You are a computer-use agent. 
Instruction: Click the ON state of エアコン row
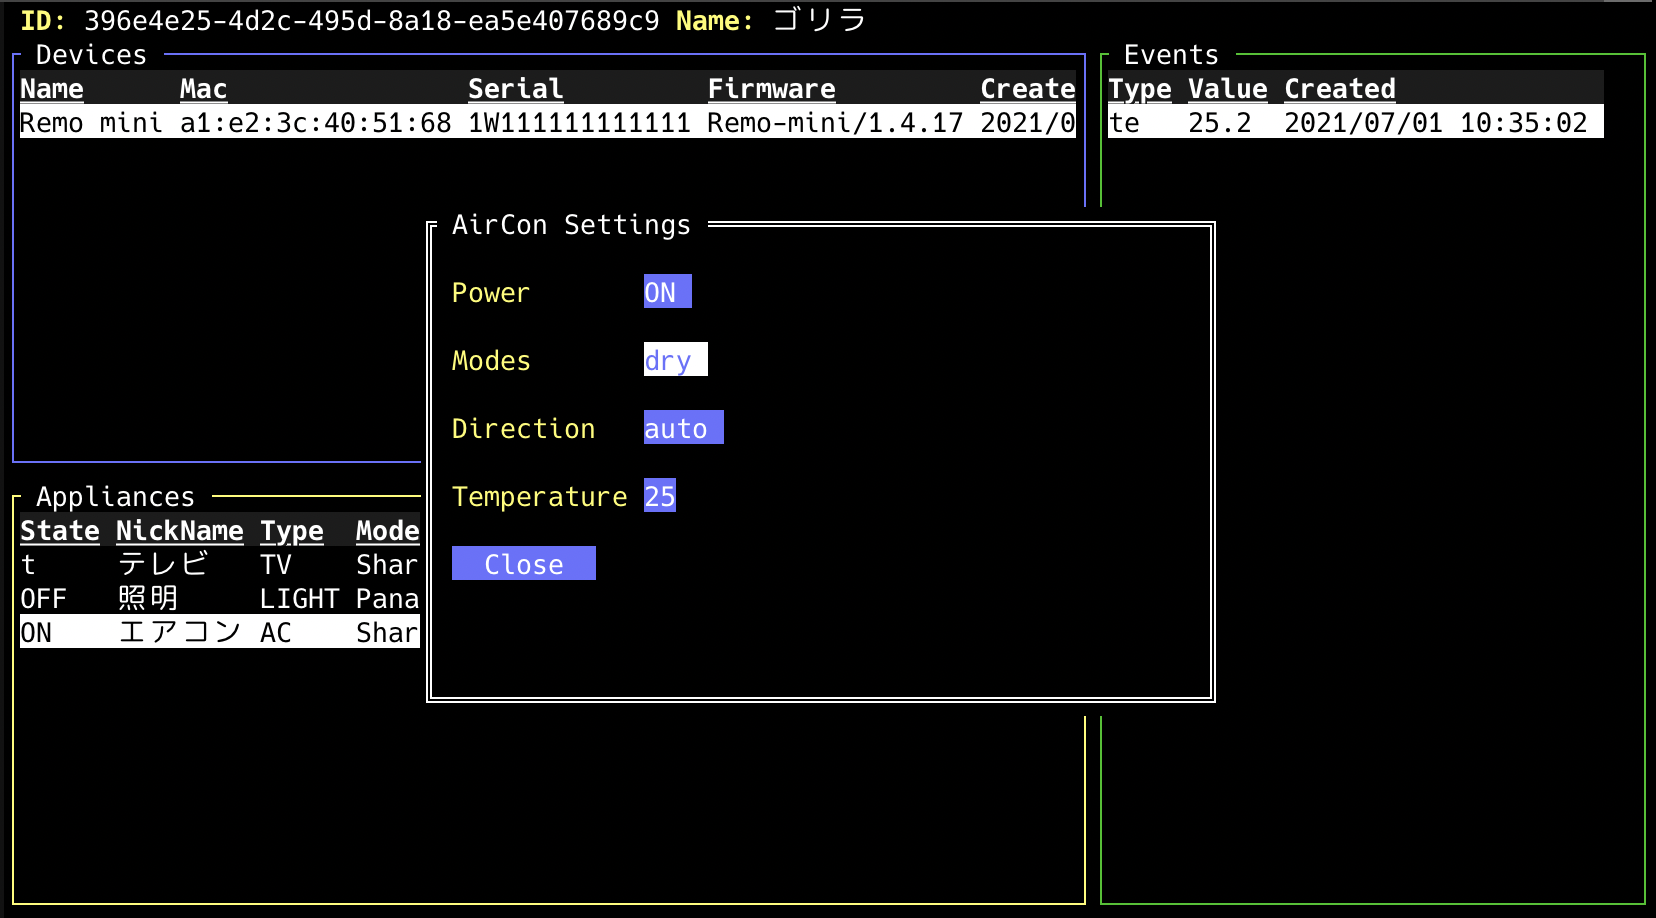(x=36, y=632)
